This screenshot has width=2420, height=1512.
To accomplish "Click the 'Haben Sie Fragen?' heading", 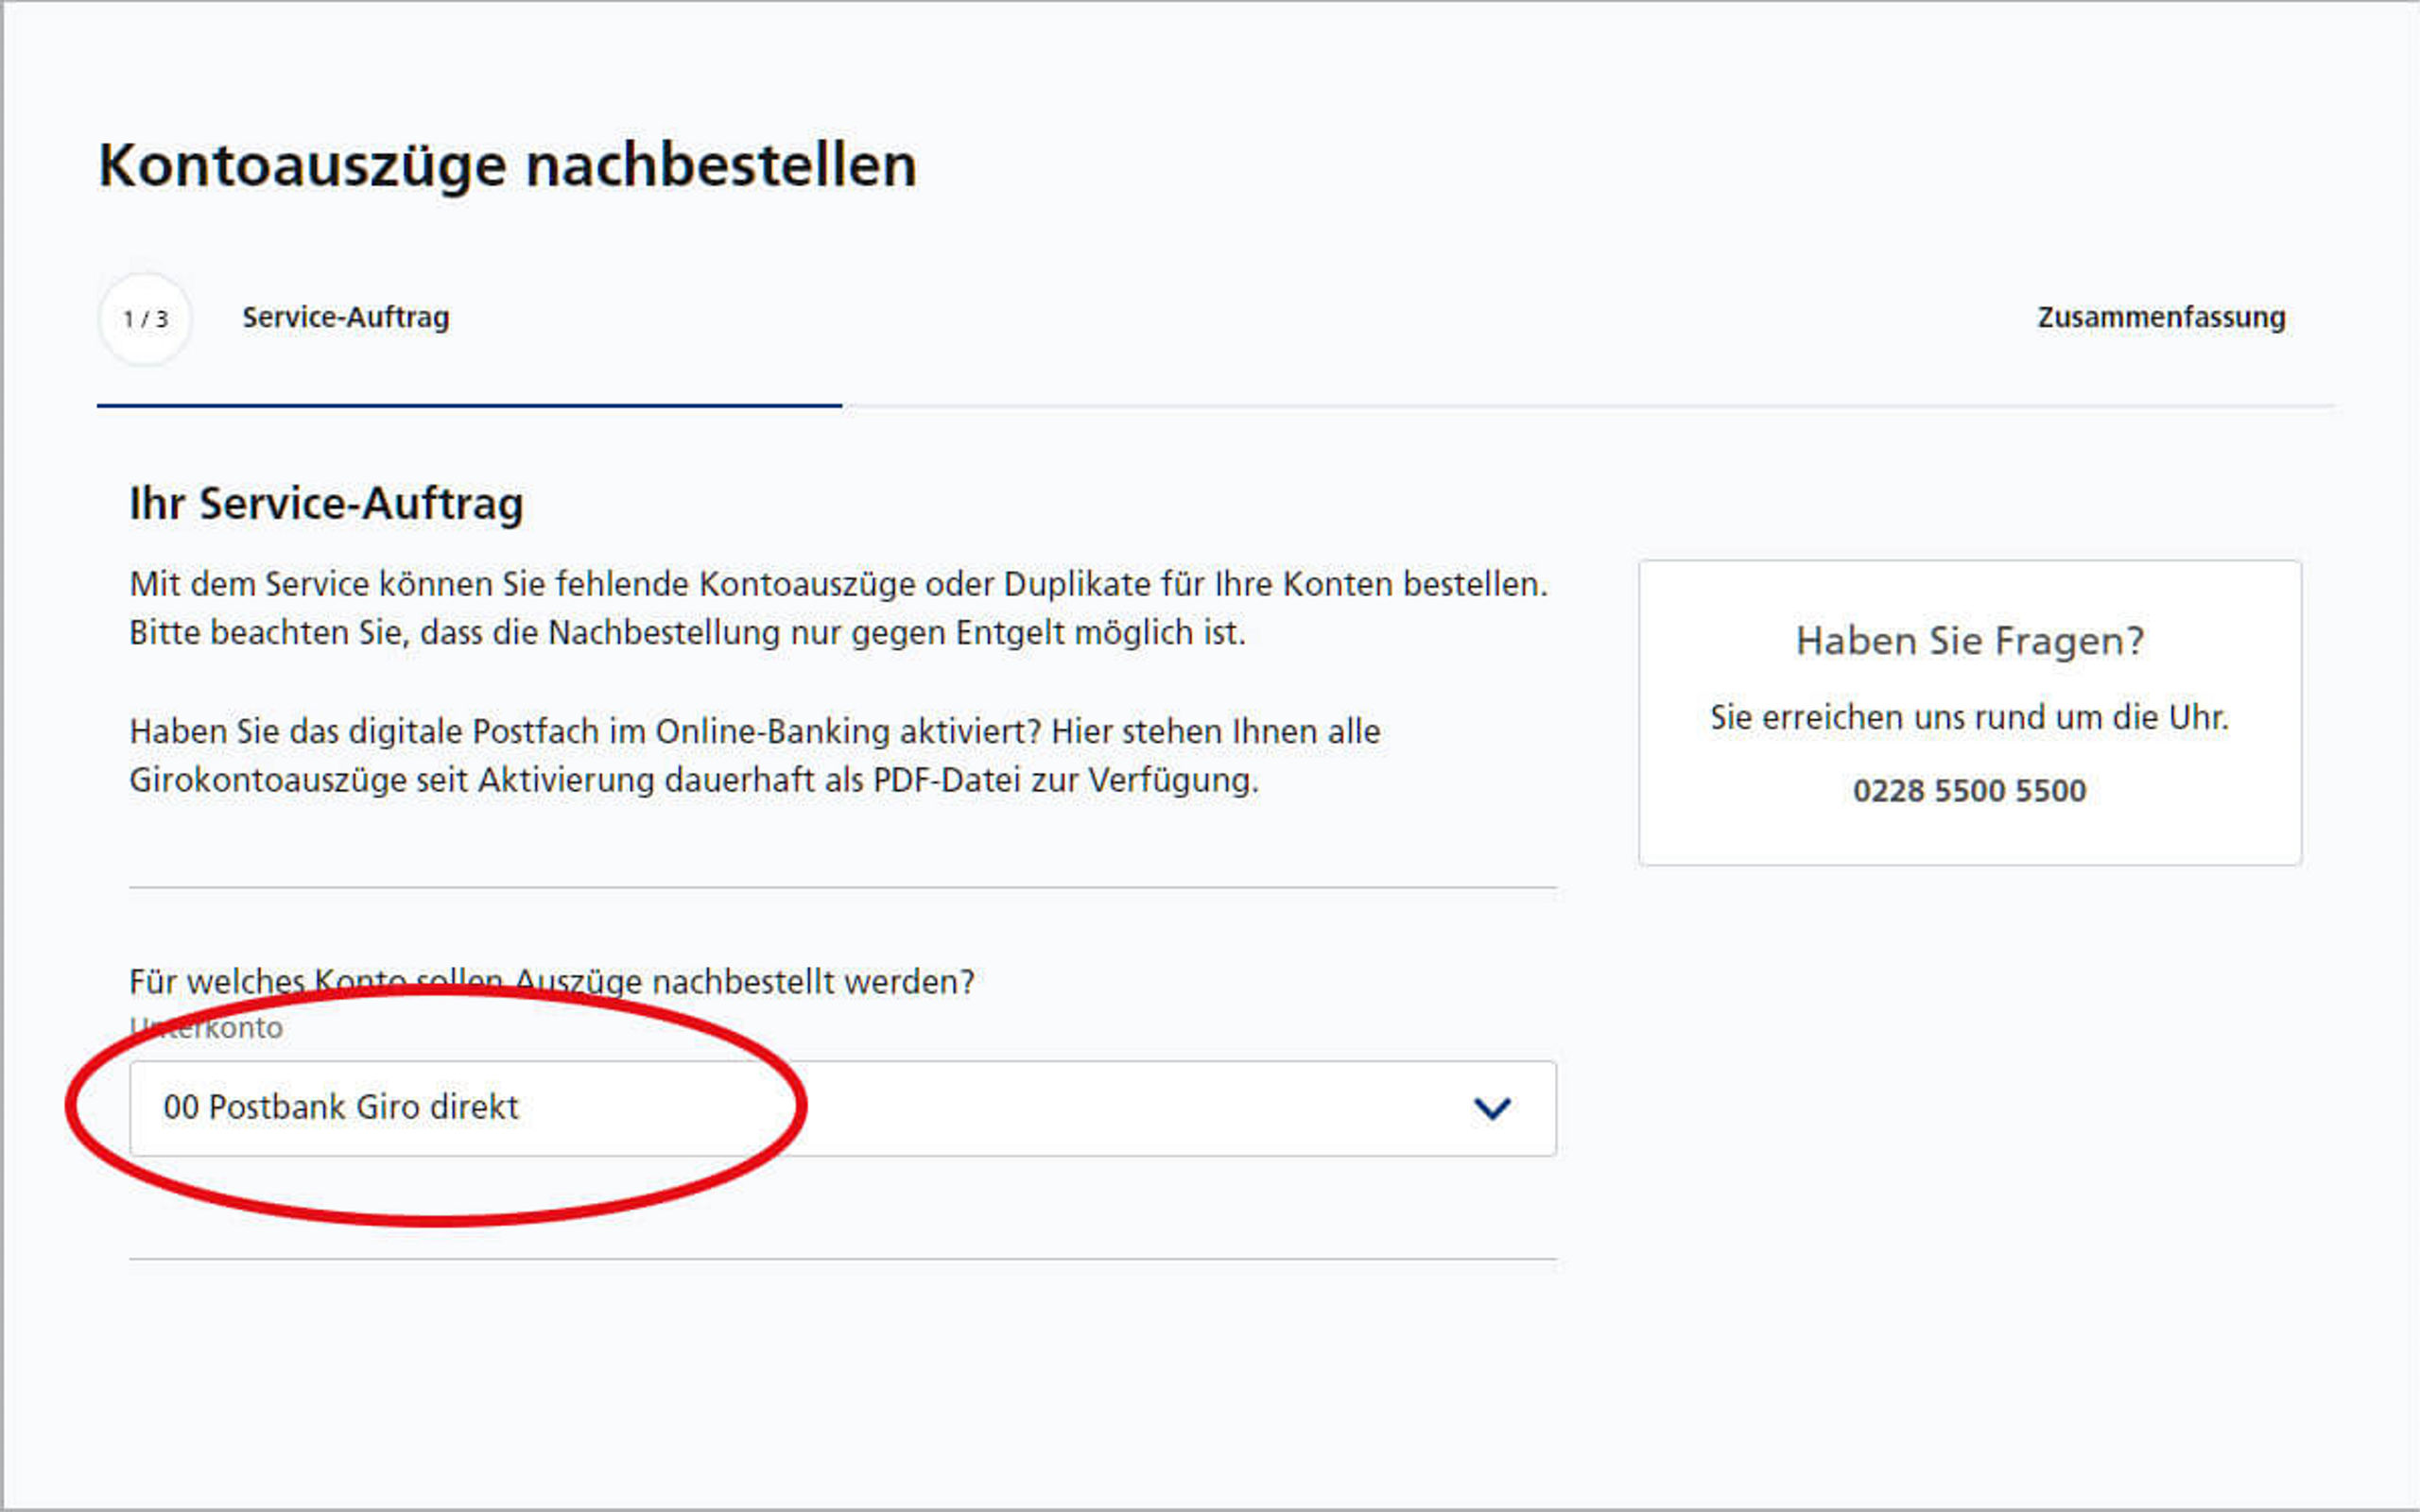I will 1969,640.
